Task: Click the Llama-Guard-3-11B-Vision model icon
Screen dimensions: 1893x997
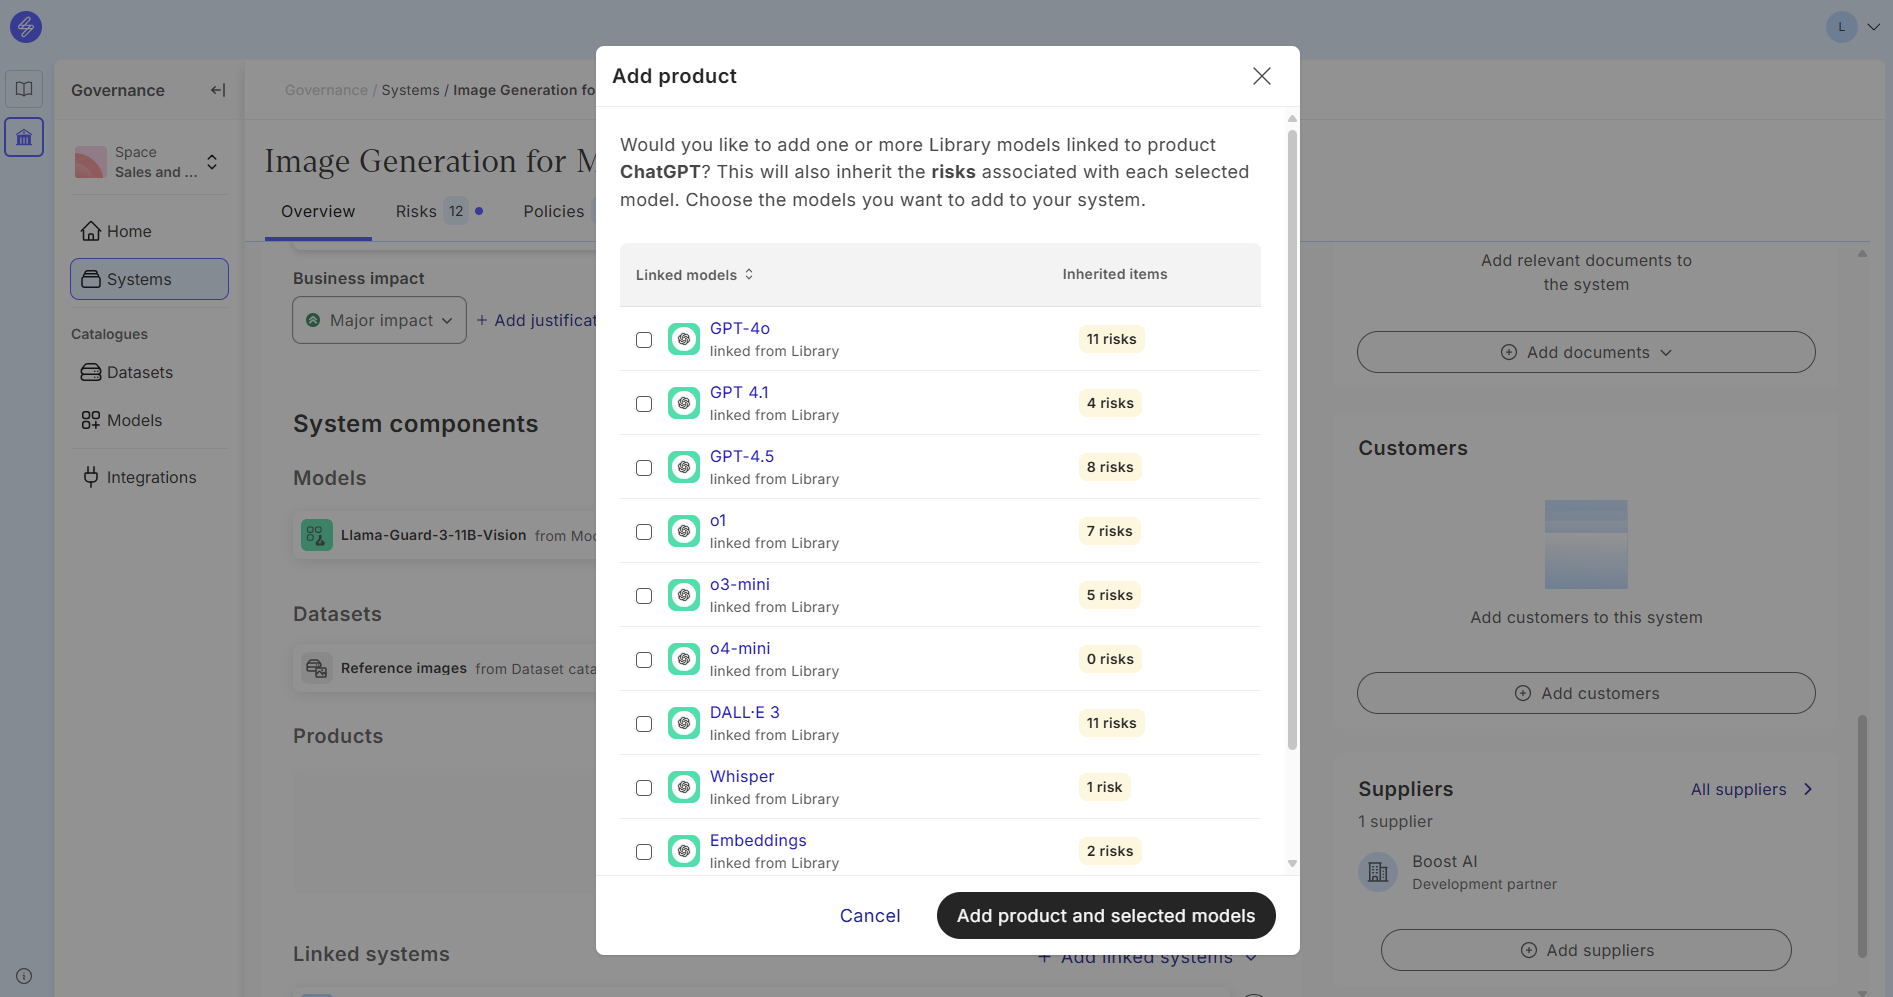Action: click(x=317, y=535)
